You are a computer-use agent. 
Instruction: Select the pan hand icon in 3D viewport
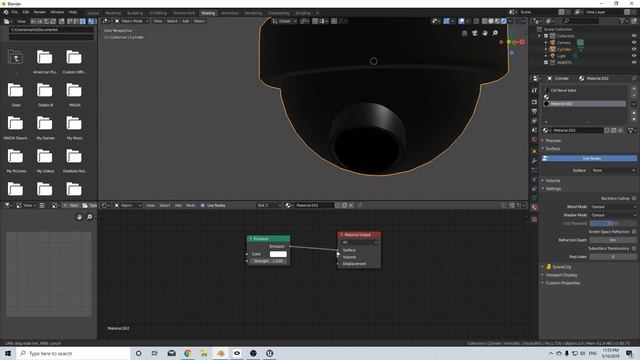(485, 33)
